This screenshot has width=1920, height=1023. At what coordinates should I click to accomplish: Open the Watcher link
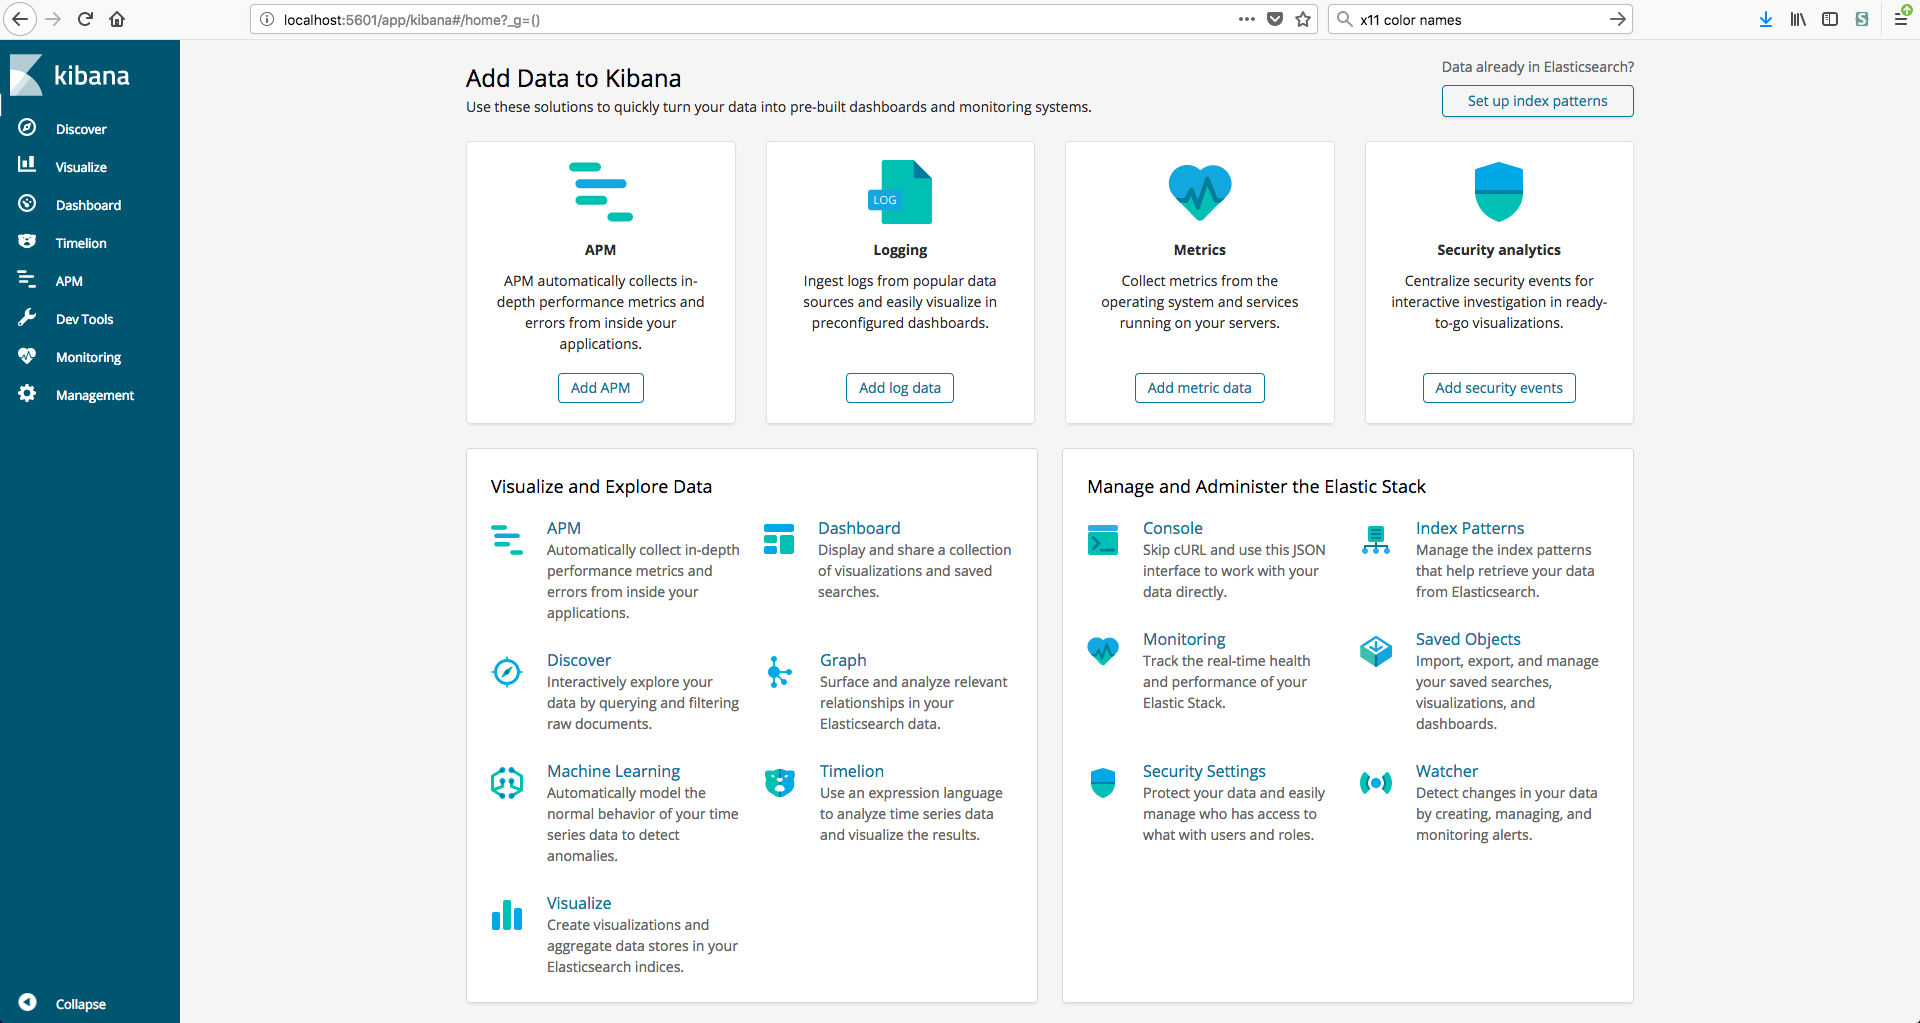1447,771
